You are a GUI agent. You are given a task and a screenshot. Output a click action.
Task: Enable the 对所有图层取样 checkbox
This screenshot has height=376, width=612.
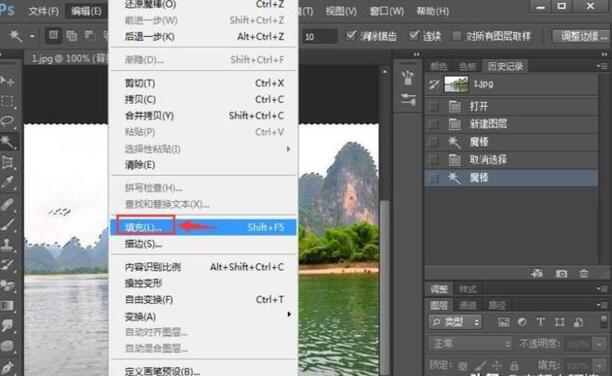456,36
